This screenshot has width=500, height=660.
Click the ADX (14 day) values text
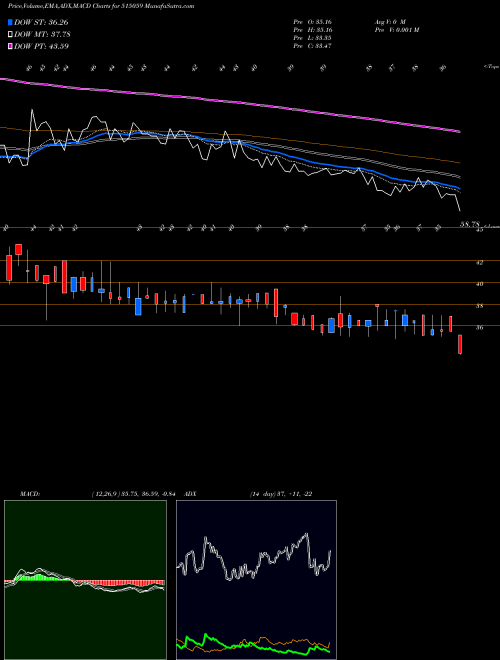(x=280, y=494)
